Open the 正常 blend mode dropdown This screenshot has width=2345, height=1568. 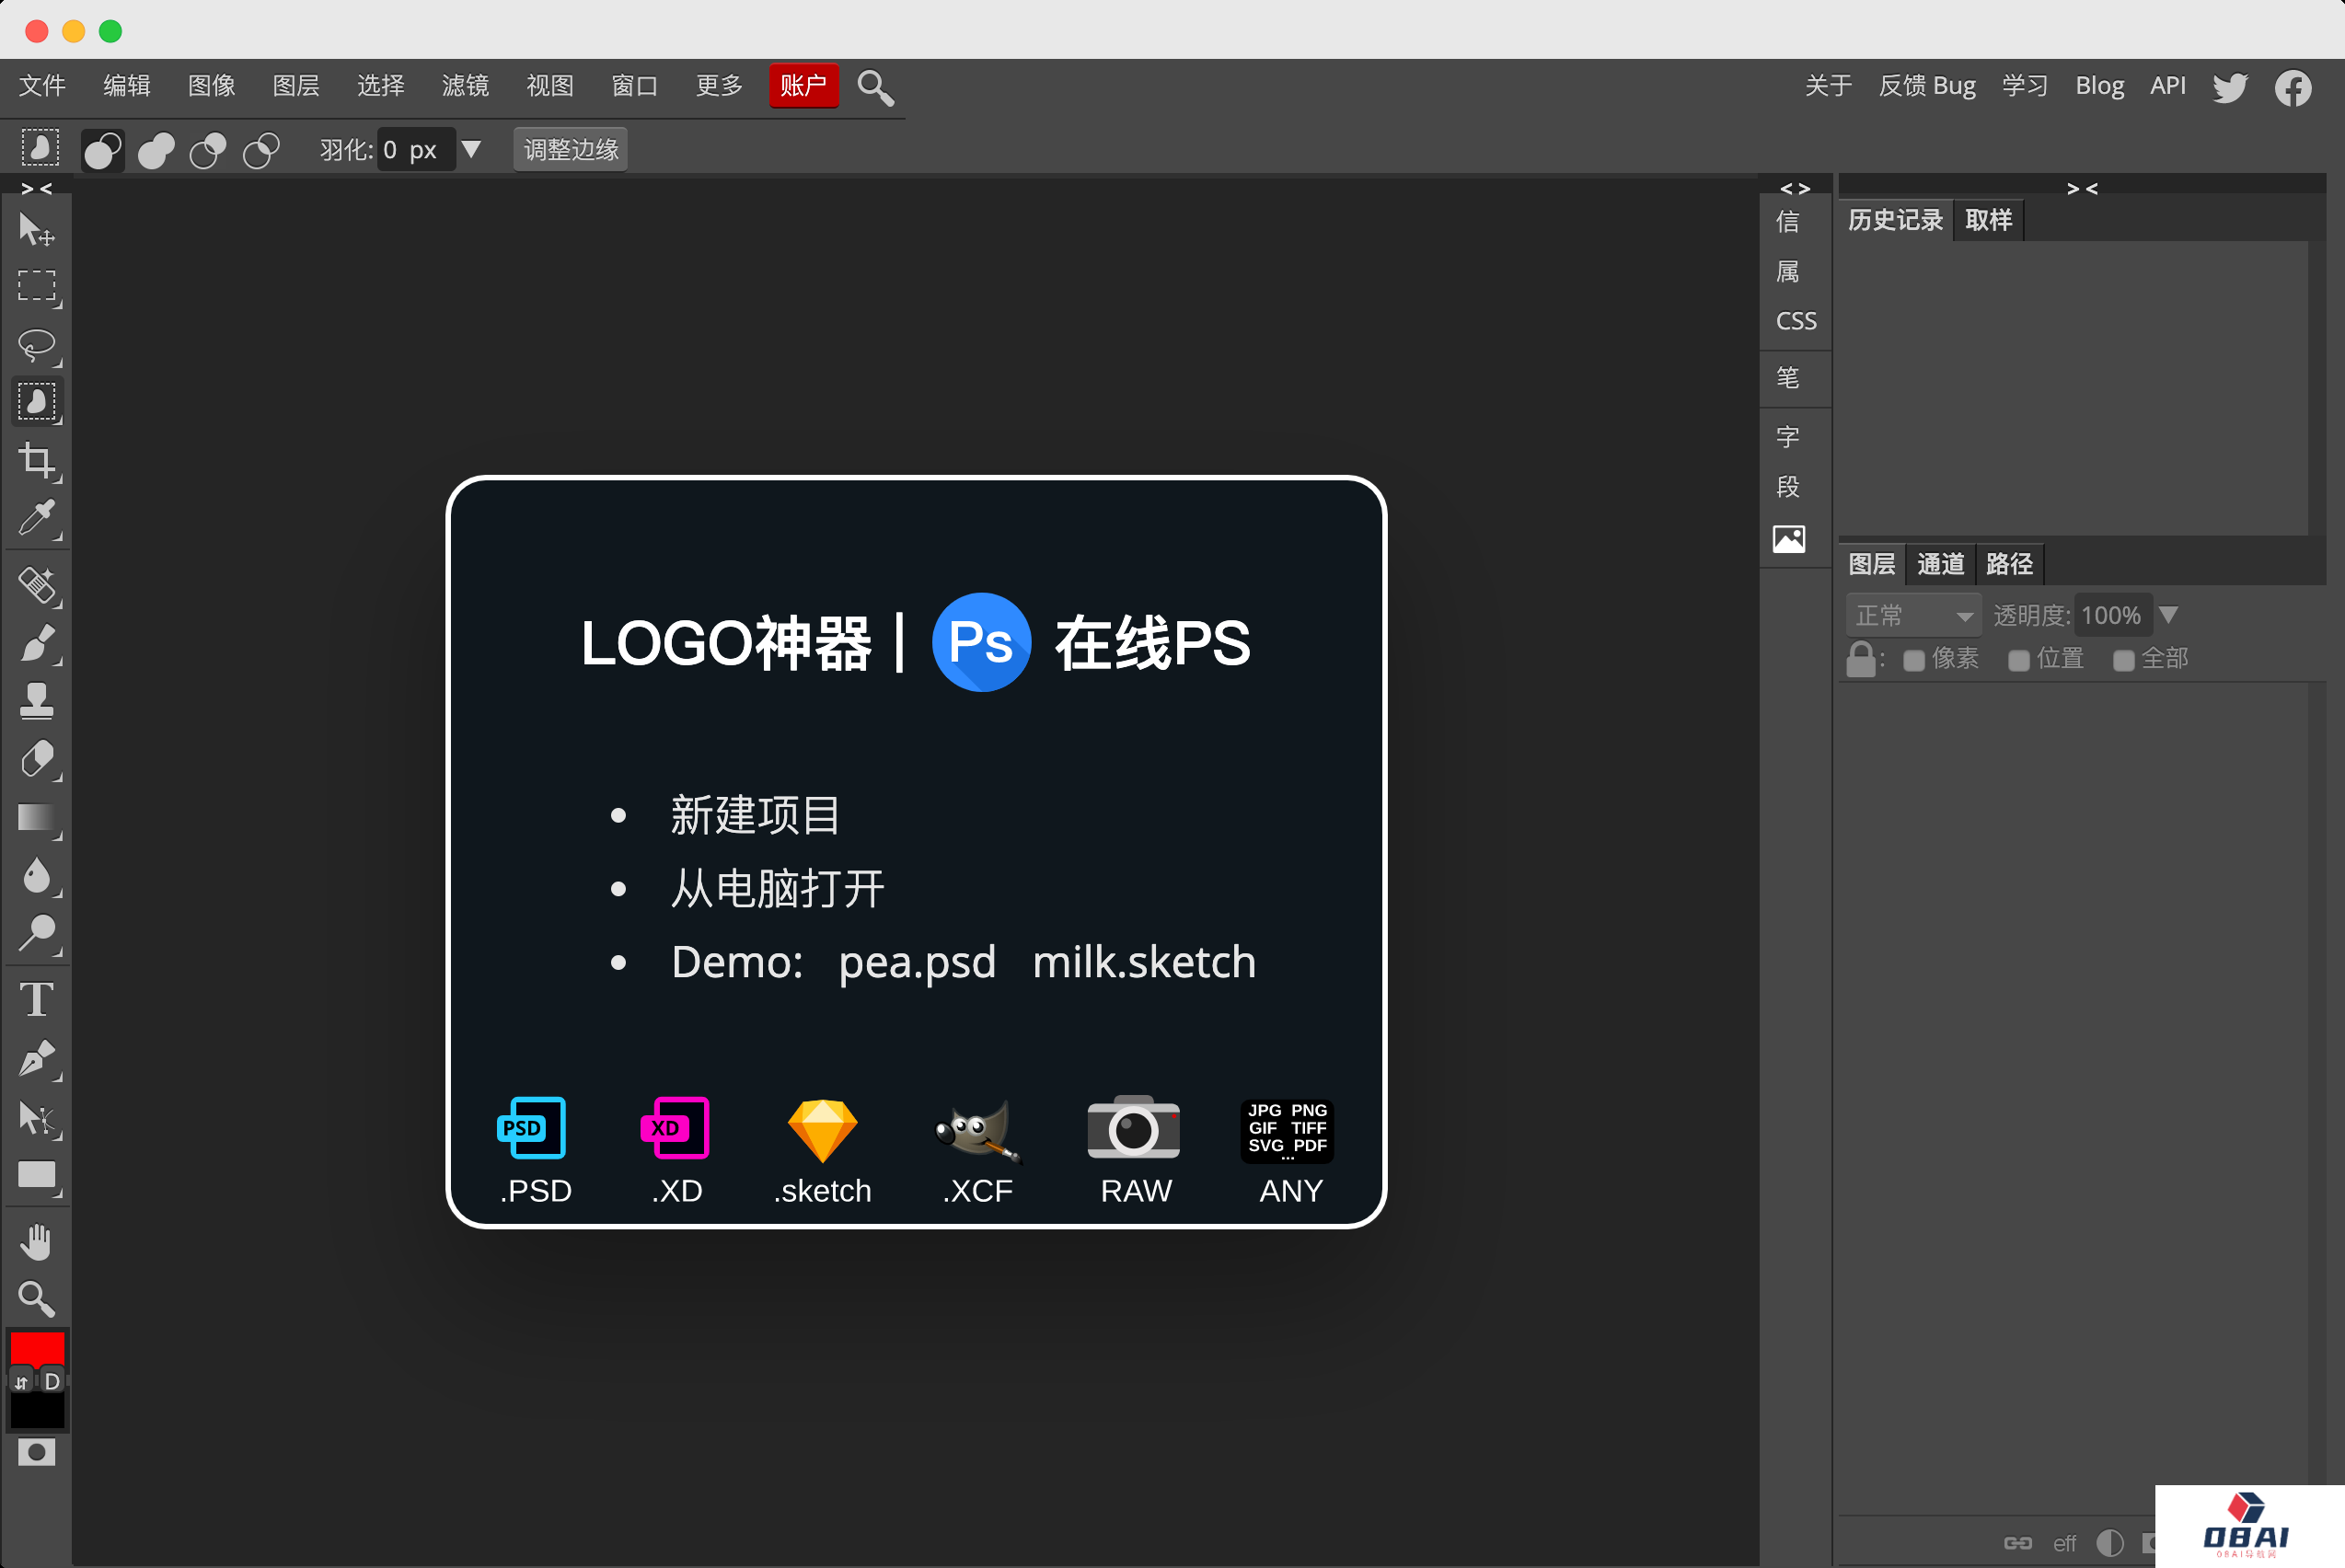click(1913, 615)
